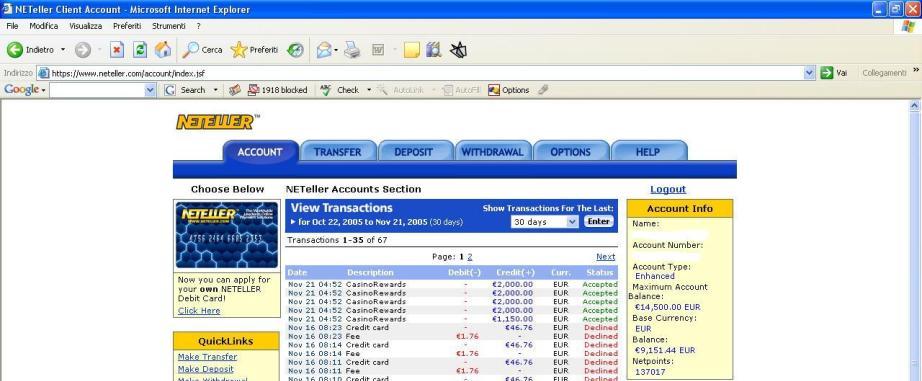Toggle the 1918 blocked popup blocker
Image resolution: width=922 pixels, height=381 pixels.
(x=278, y=90)
